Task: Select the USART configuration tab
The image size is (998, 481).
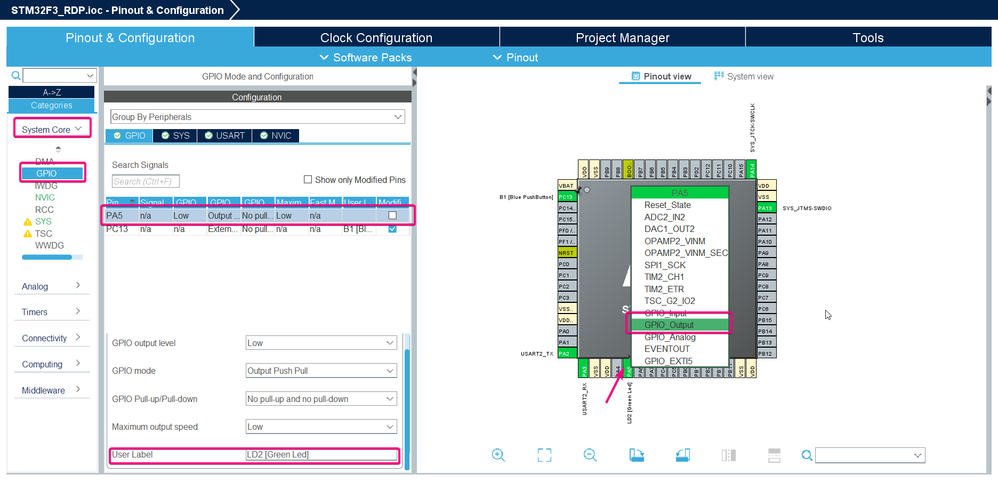Action: tap(225, 136)
